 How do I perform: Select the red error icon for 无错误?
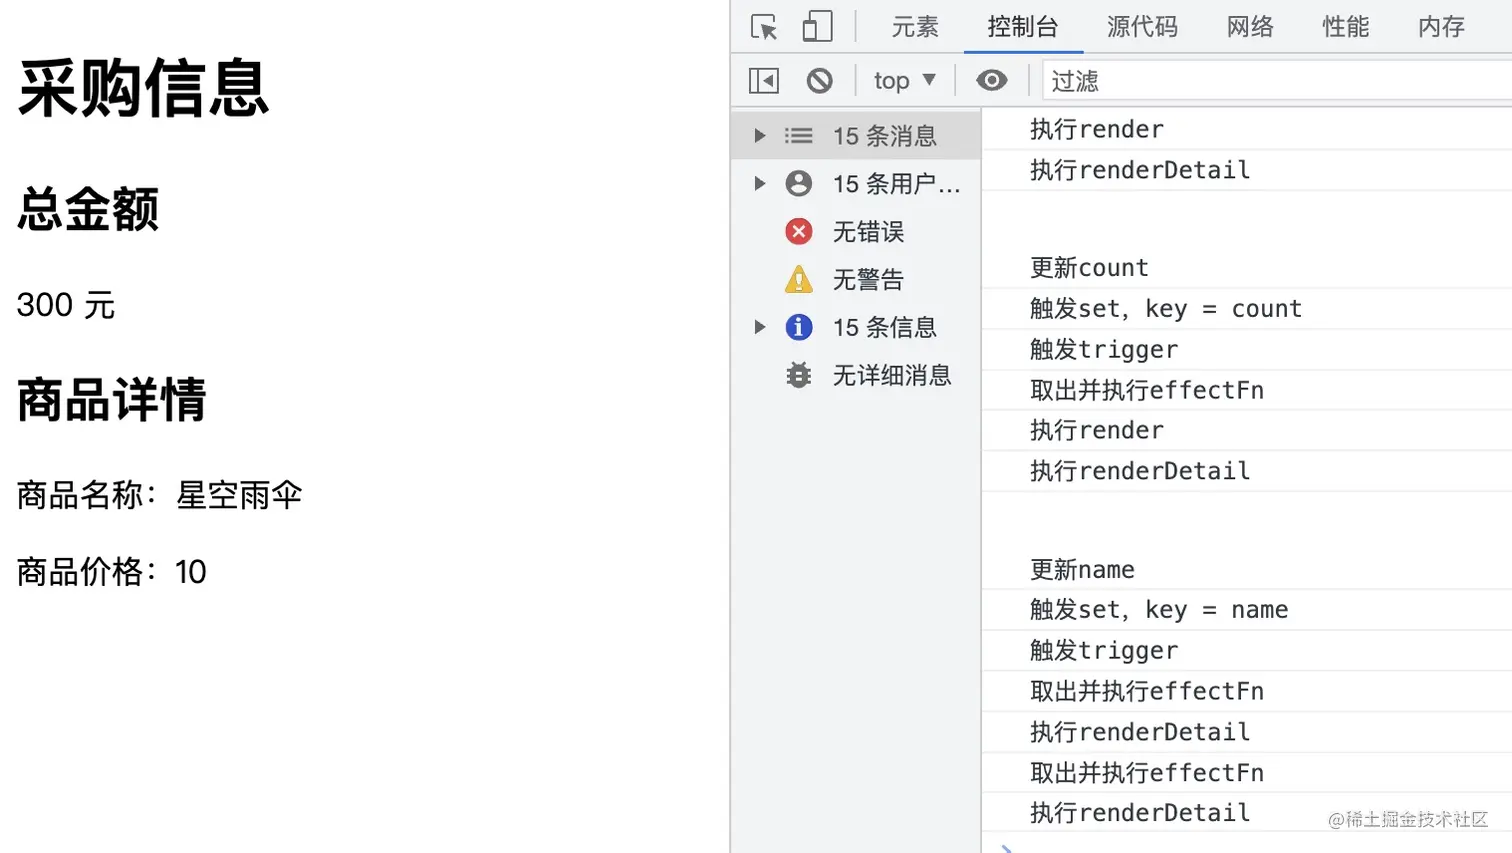799,232
